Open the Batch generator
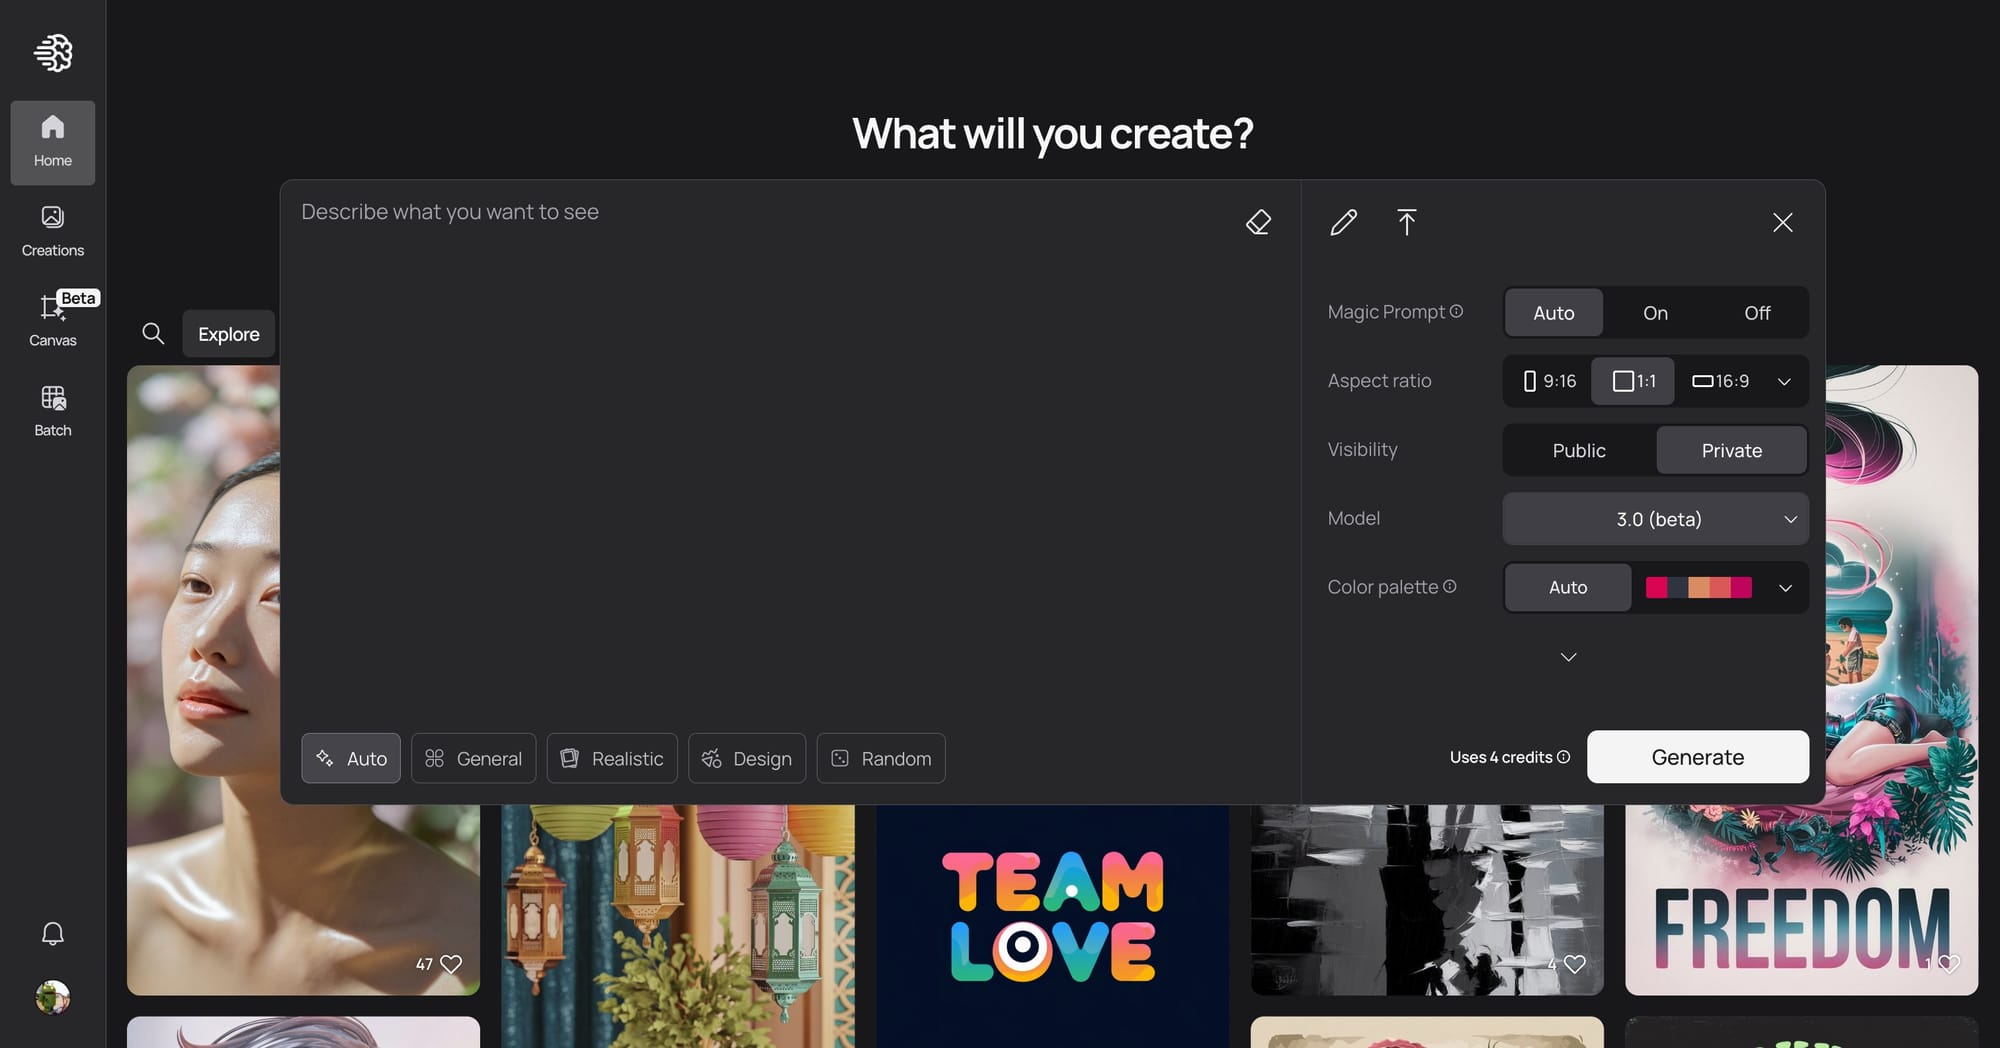Viewport: 2000px width, 1048px height. tap(53, 411)
